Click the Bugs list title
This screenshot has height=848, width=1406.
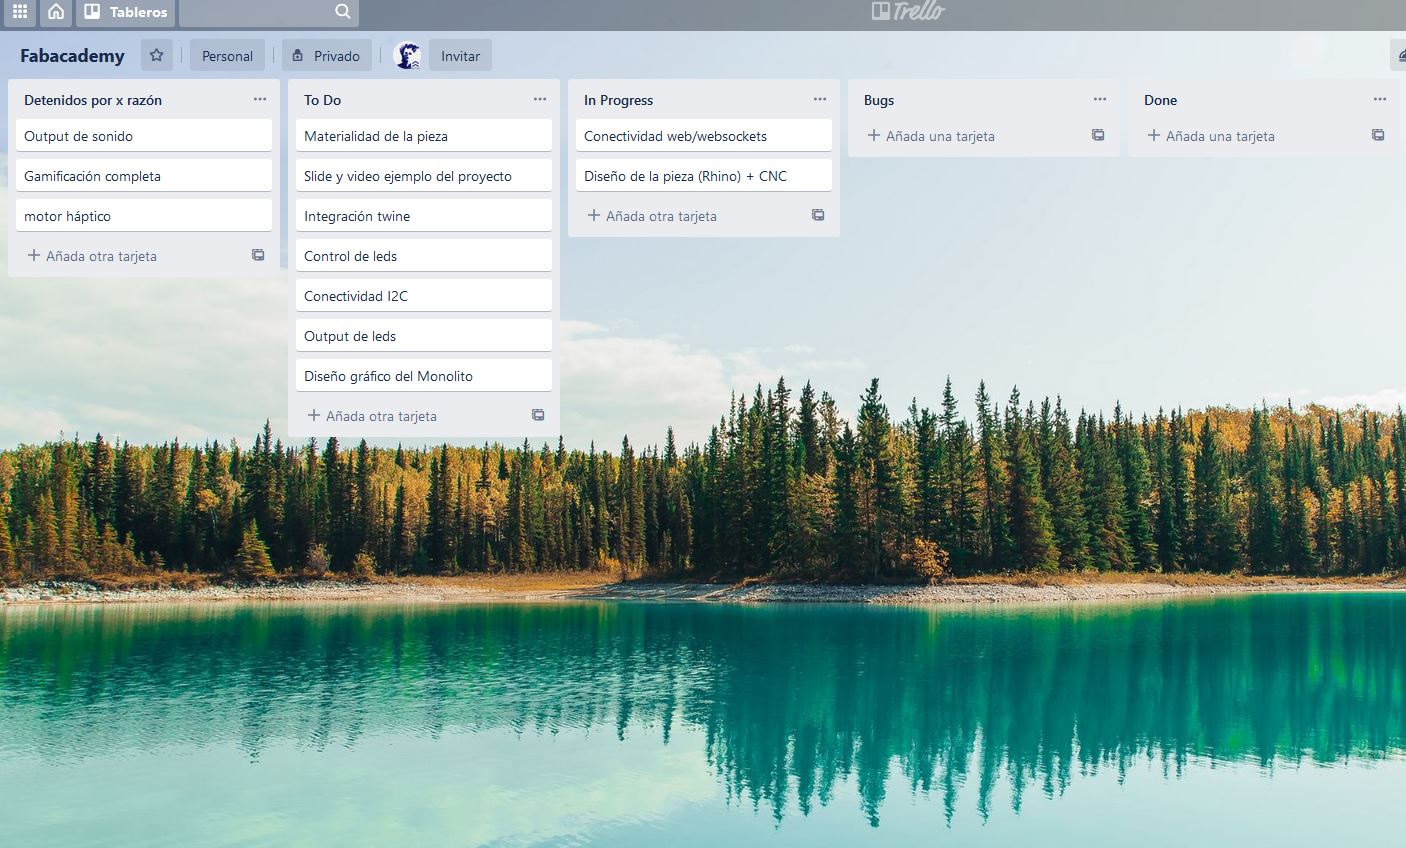879,100
